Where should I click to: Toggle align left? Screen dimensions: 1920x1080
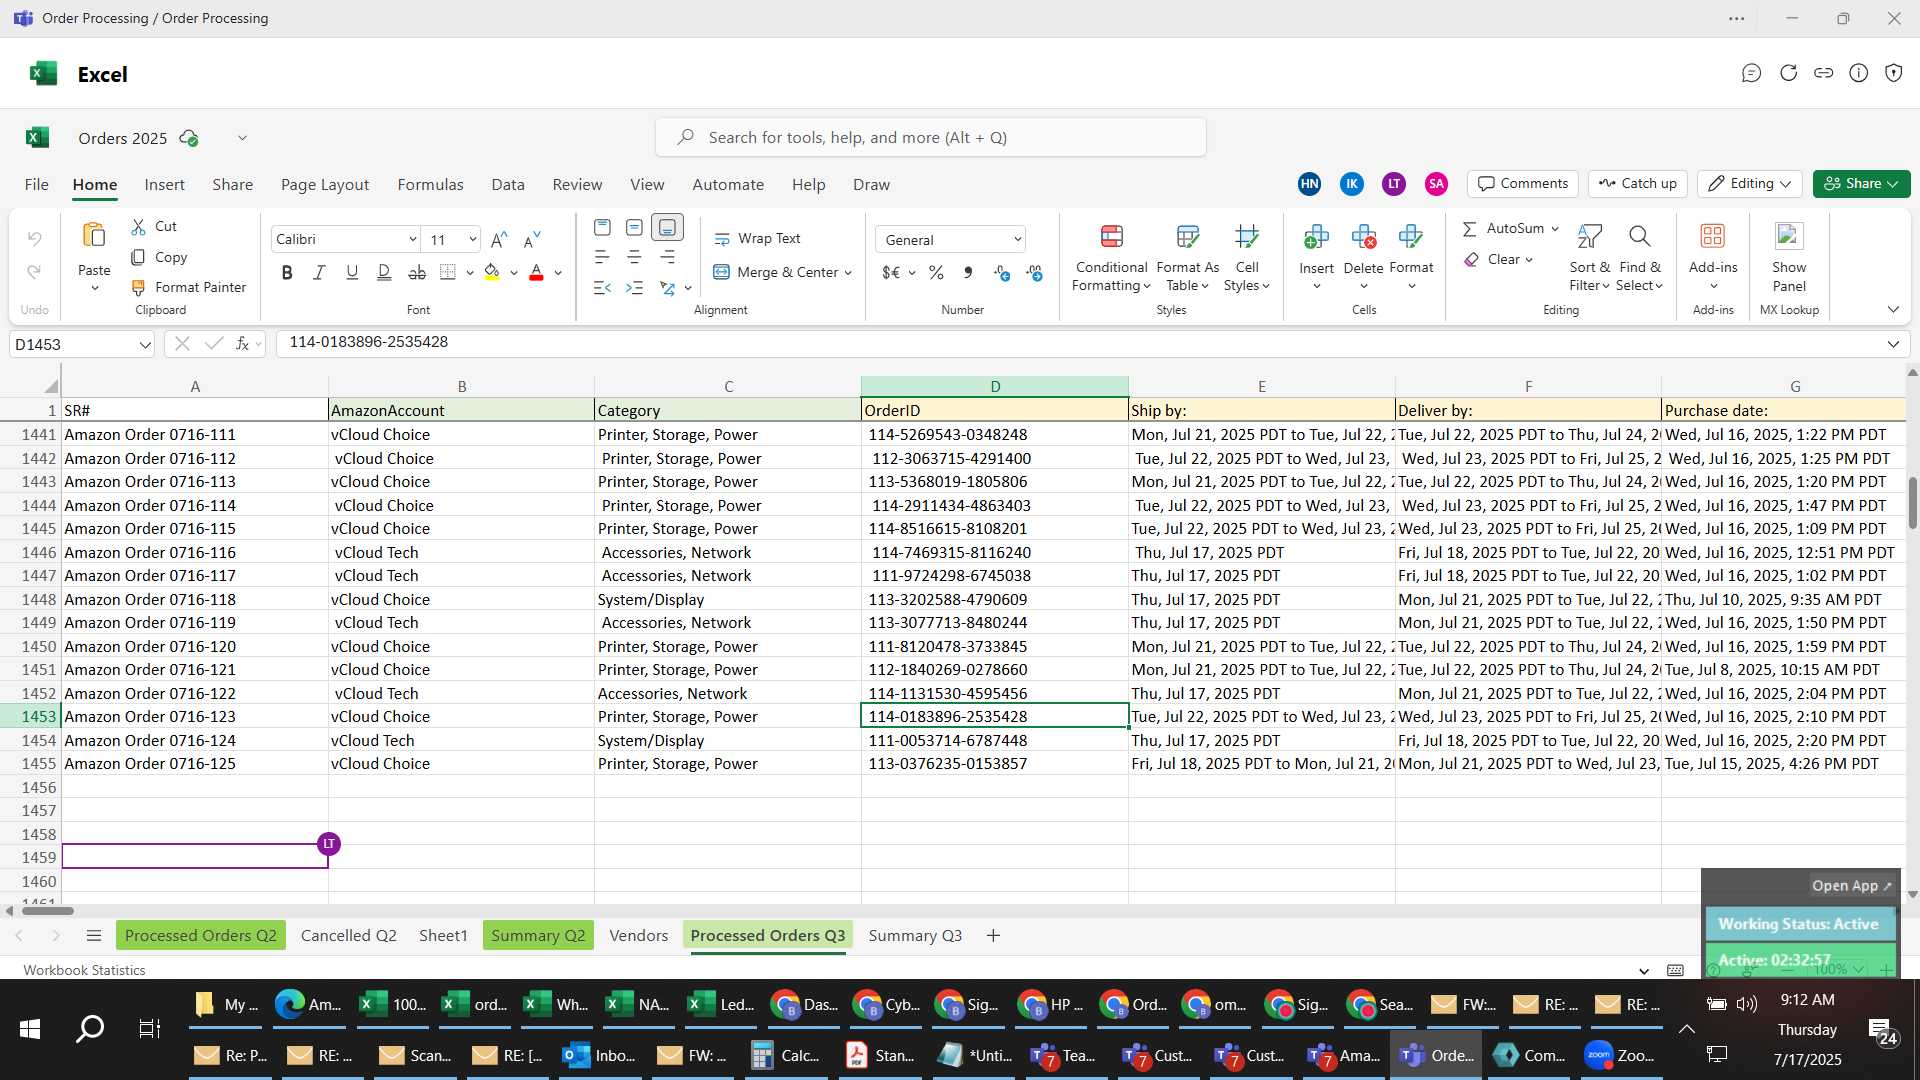point(601,257)
